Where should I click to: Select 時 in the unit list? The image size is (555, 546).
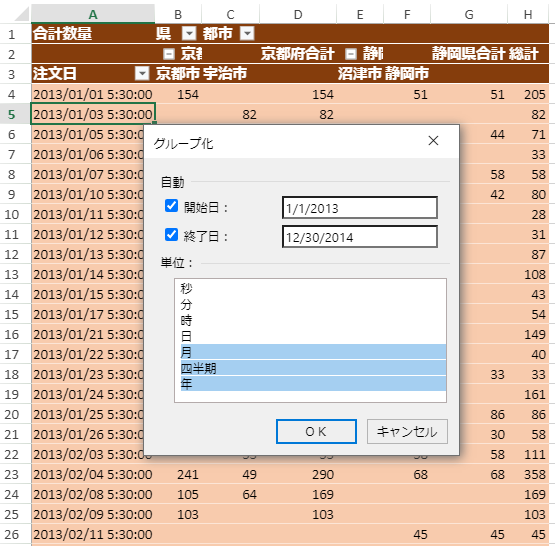[313, 320]
